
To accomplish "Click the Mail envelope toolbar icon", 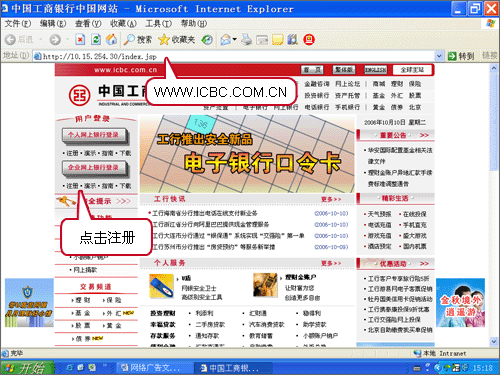I will pos(226,40).
